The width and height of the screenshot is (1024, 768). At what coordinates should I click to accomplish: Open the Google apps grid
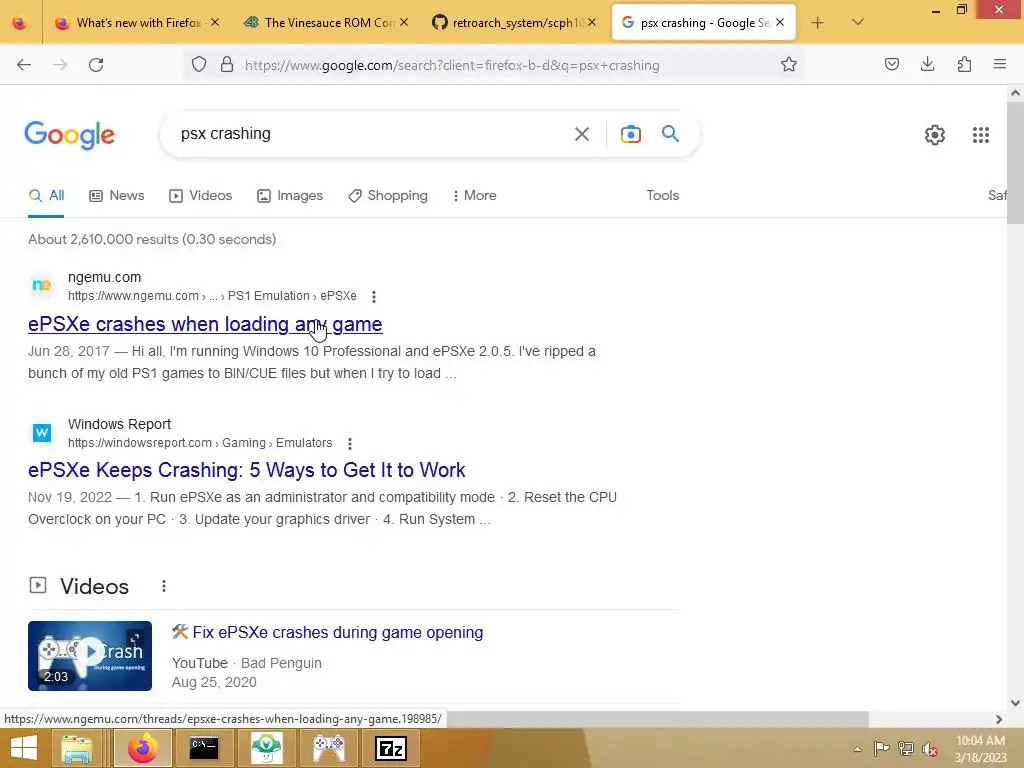pos(981,135)
